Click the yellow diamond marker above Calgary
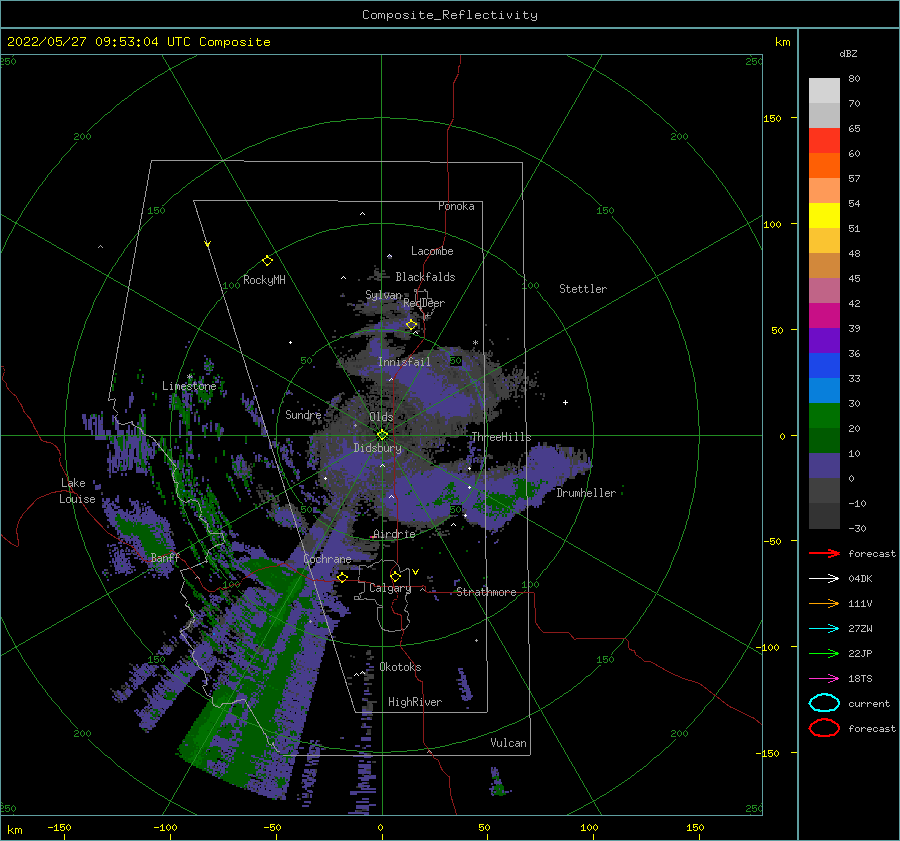The height and width of the screenshot is (841, 900). pyautogui.click(x=395, y=576)
